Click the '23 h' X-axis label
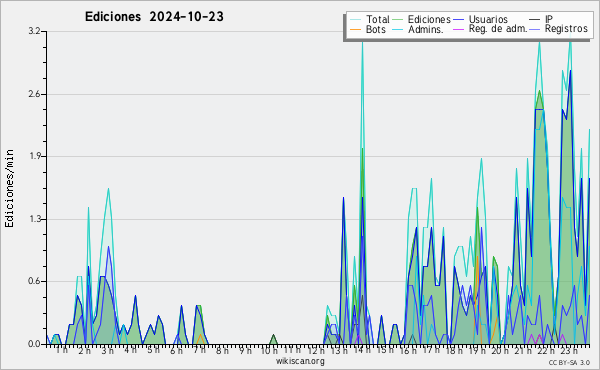 [569, 350]
